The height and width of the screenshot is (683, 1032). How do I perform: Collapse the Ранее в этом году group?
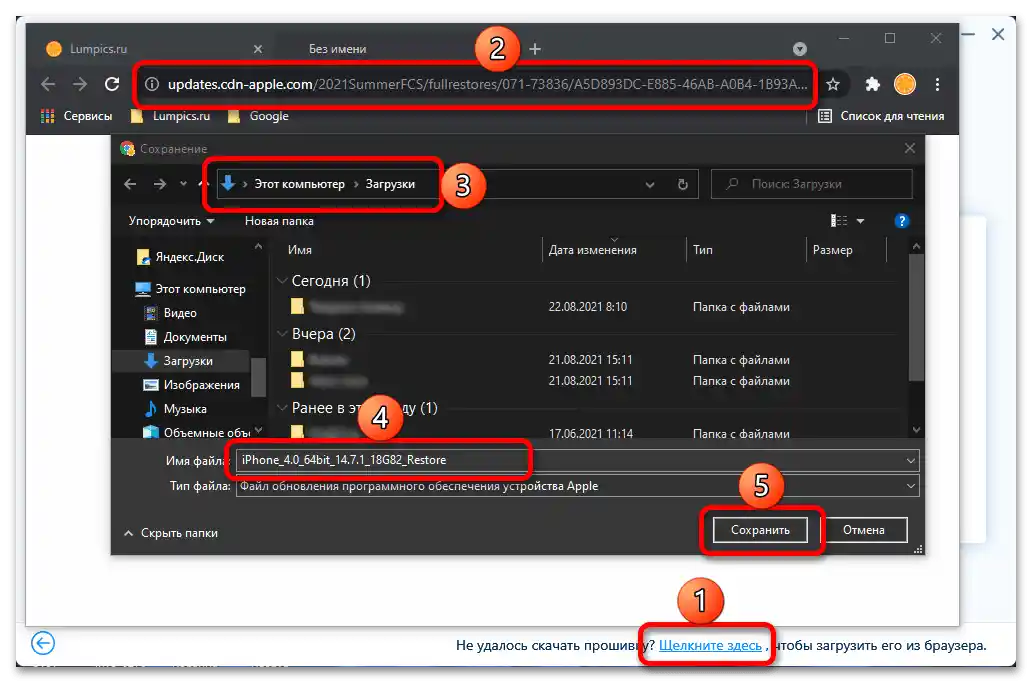point(282,408)
